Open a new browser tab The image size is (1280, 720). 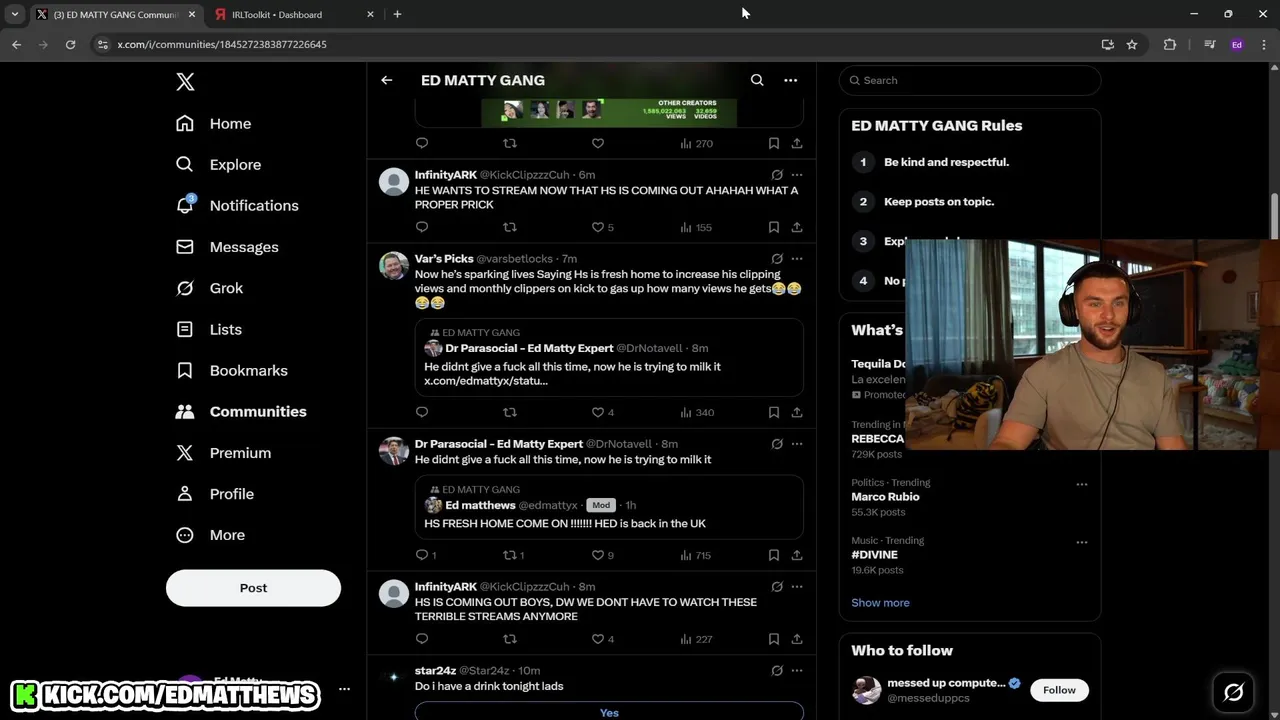(x=397, y=14)
